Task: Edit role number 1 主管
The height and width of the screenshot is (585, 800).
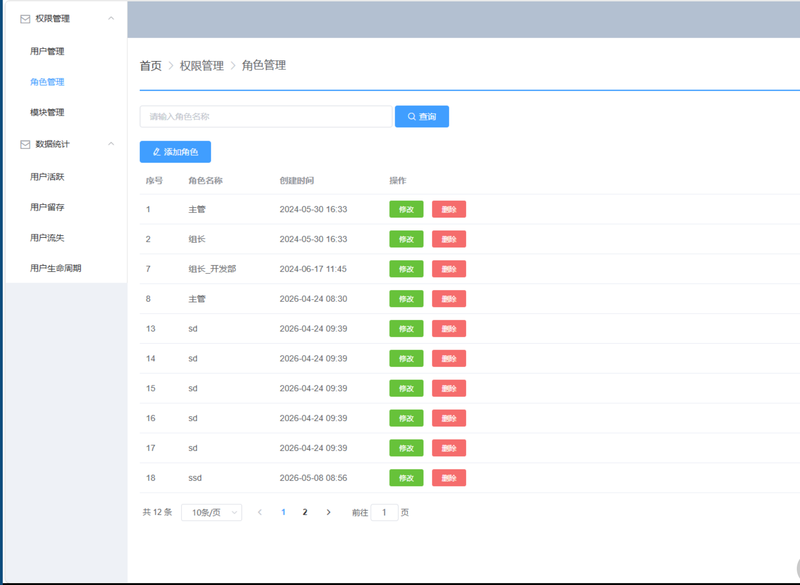Action: pyautogui.click(x=406, y=209)
